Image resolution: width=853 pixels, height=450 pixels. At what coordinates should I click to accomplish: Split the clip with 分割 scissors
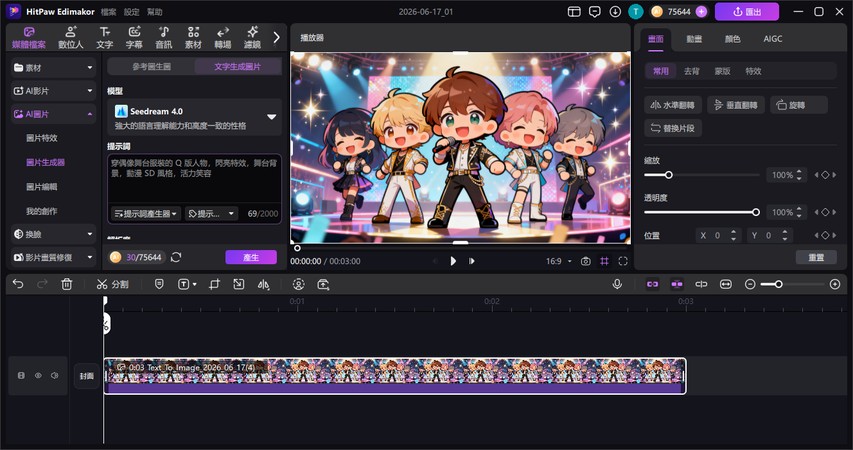point(113,284)
